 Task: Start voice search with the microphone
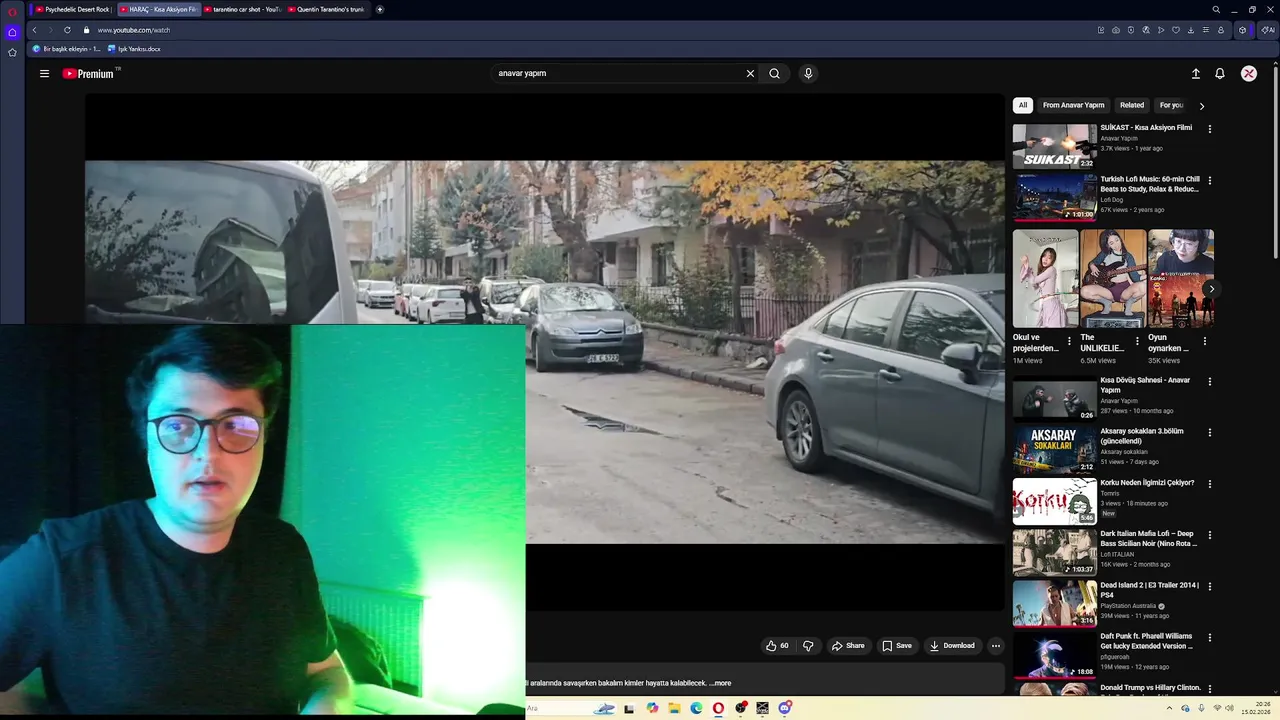[x=808, y=73]
